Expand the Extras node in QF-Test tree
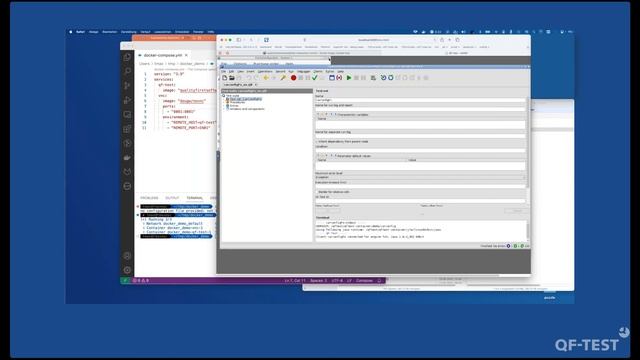The height and width of the screenshot is (360, 640). (225, 106)
